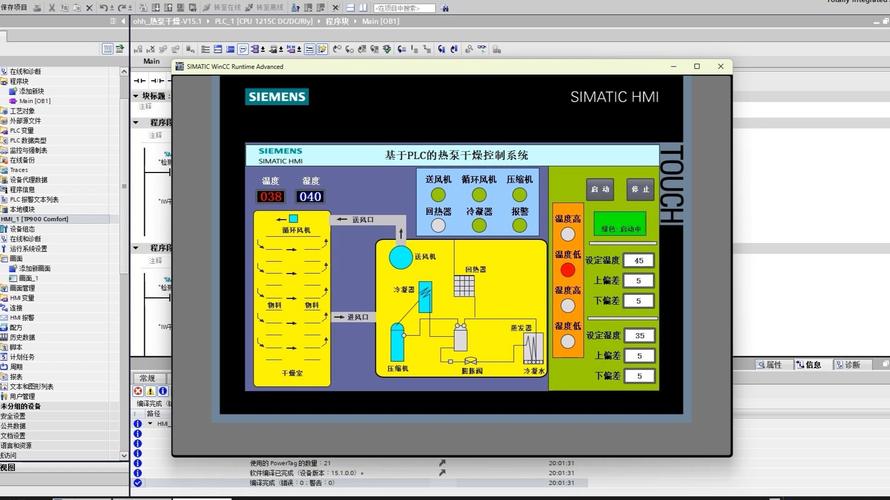Image resolution: width=890 pixels, height=500 pixels.
Task: Click the 送风机 green indicator lamp
Action: 438,195
